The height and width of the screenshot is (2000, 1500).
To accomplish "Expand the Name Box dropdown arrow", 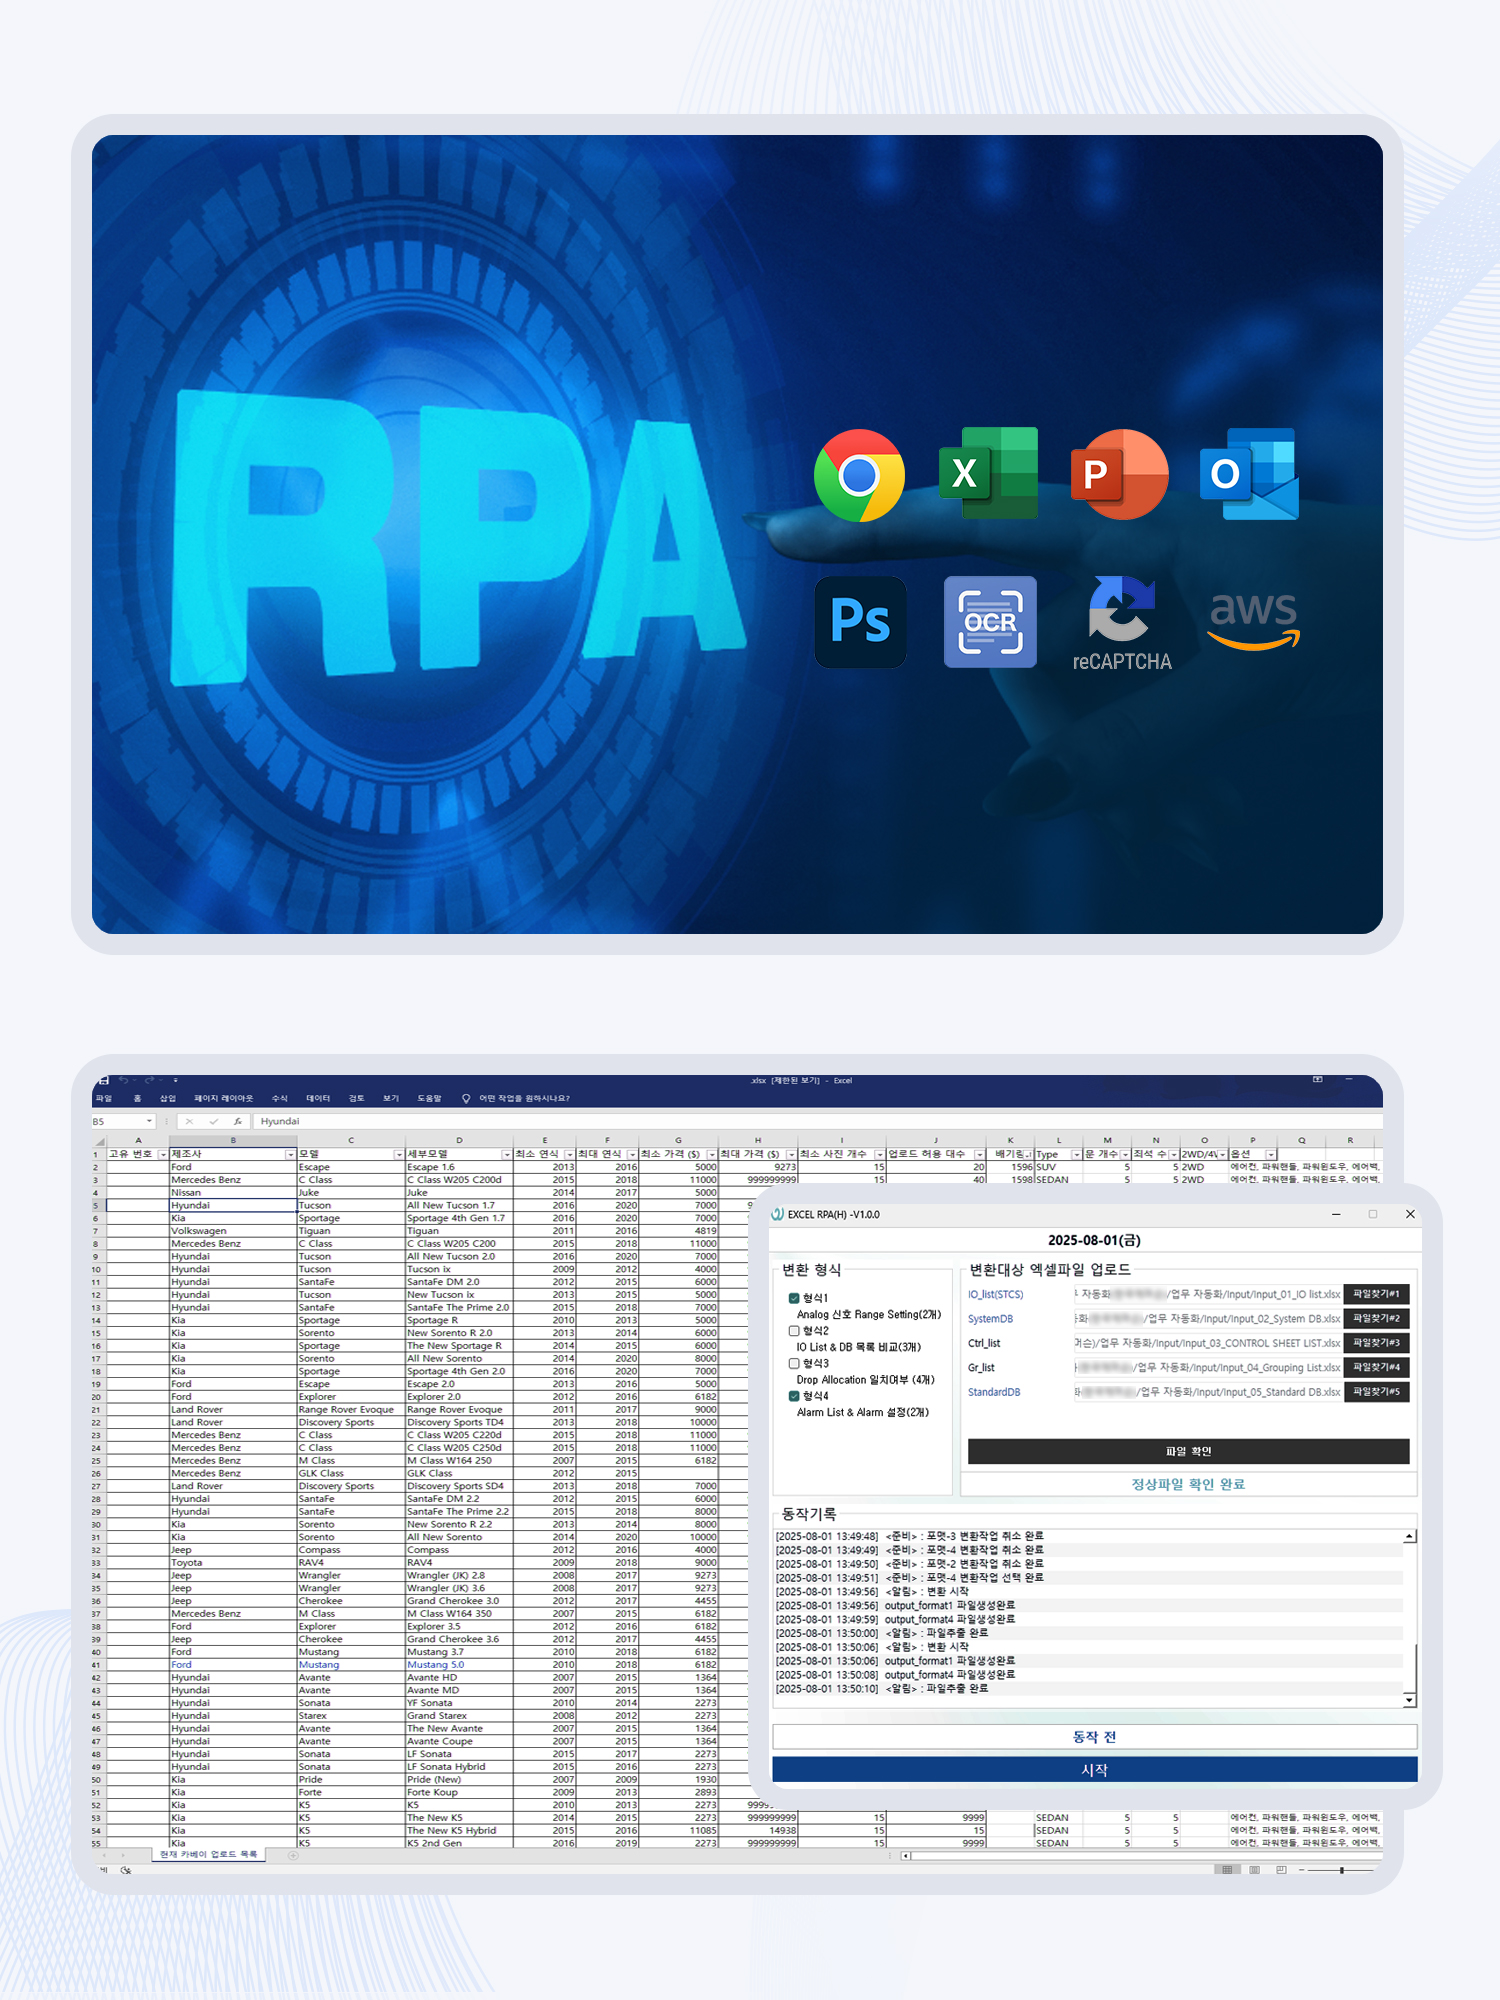I will pos(149,1121).
